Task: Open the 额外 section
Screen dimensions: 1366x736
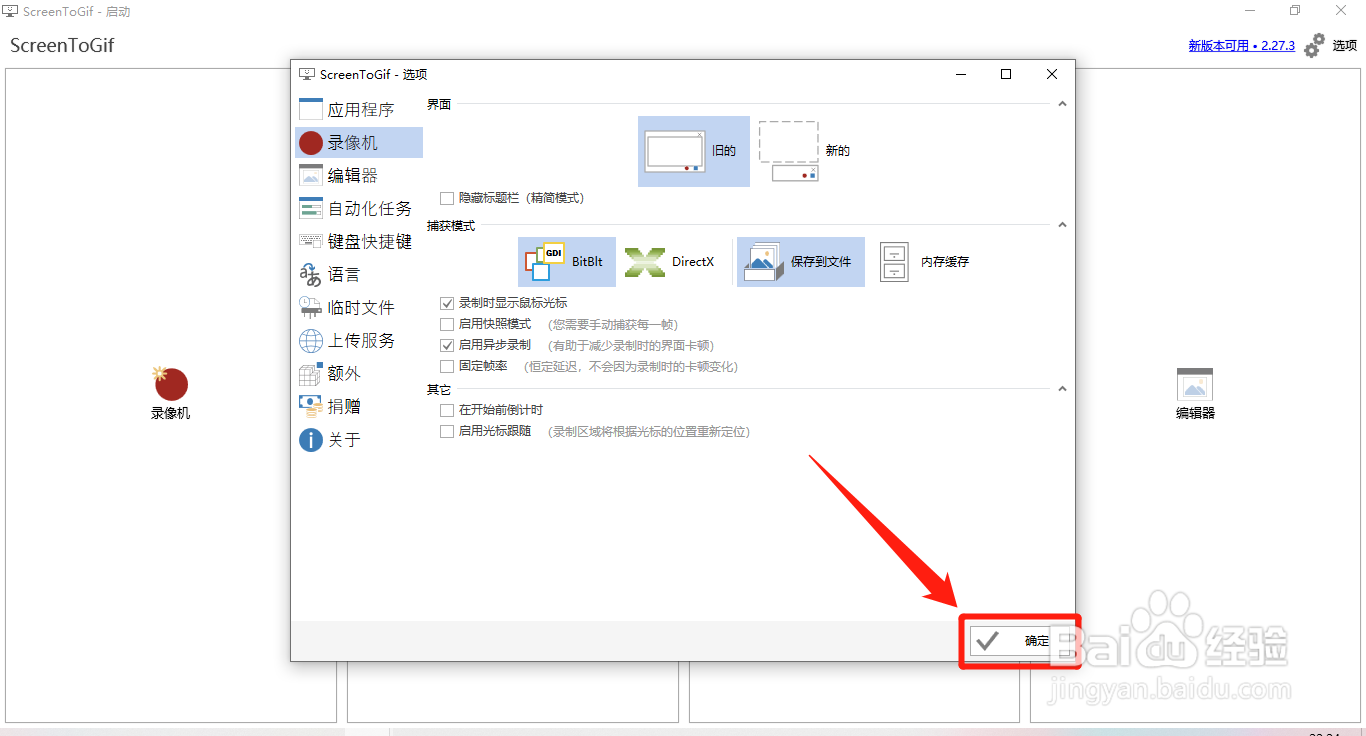Action: click(x=359, y=374)
